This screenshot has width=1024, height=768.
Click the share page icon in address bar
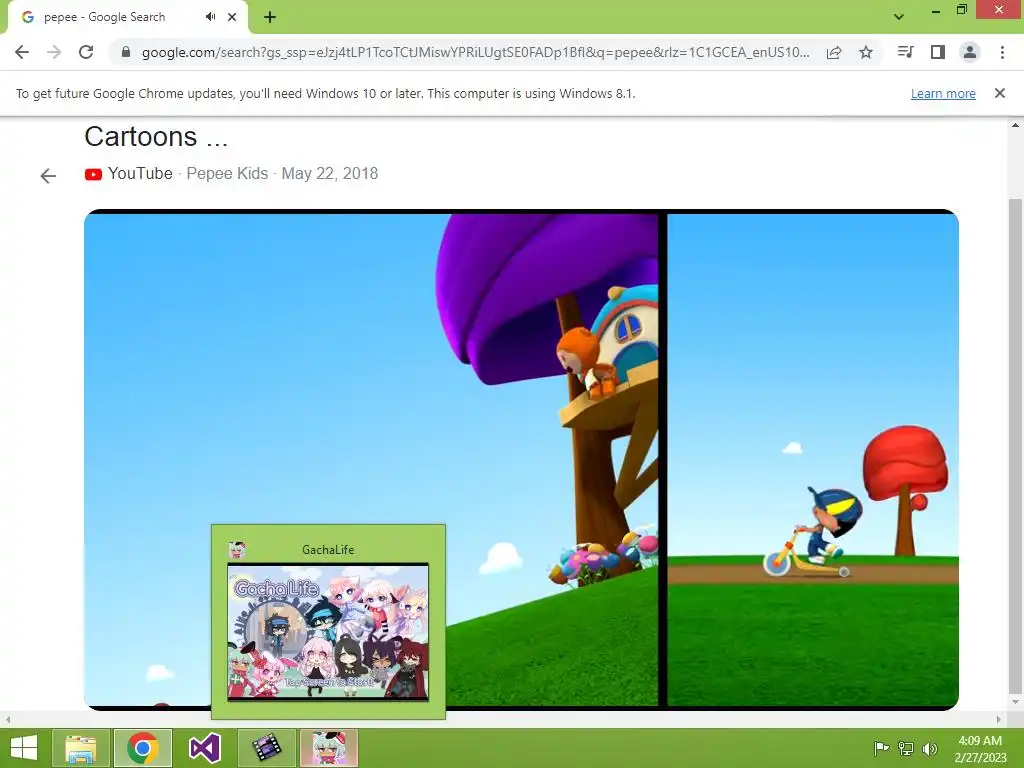tap(834, 52)
